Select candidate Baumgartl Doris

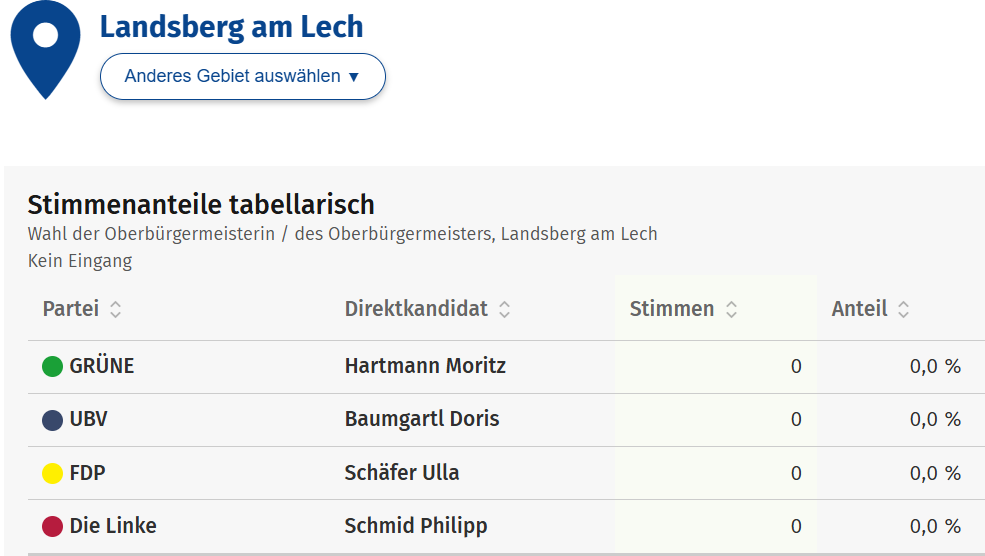(x=421, y=419)
